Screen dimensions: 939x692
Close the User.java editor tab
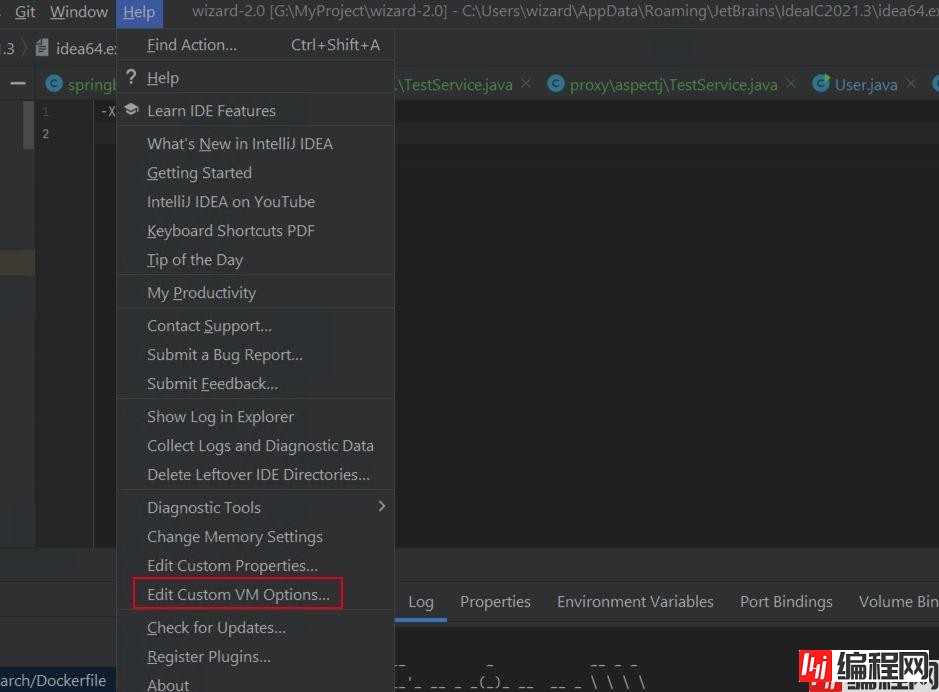910,84
